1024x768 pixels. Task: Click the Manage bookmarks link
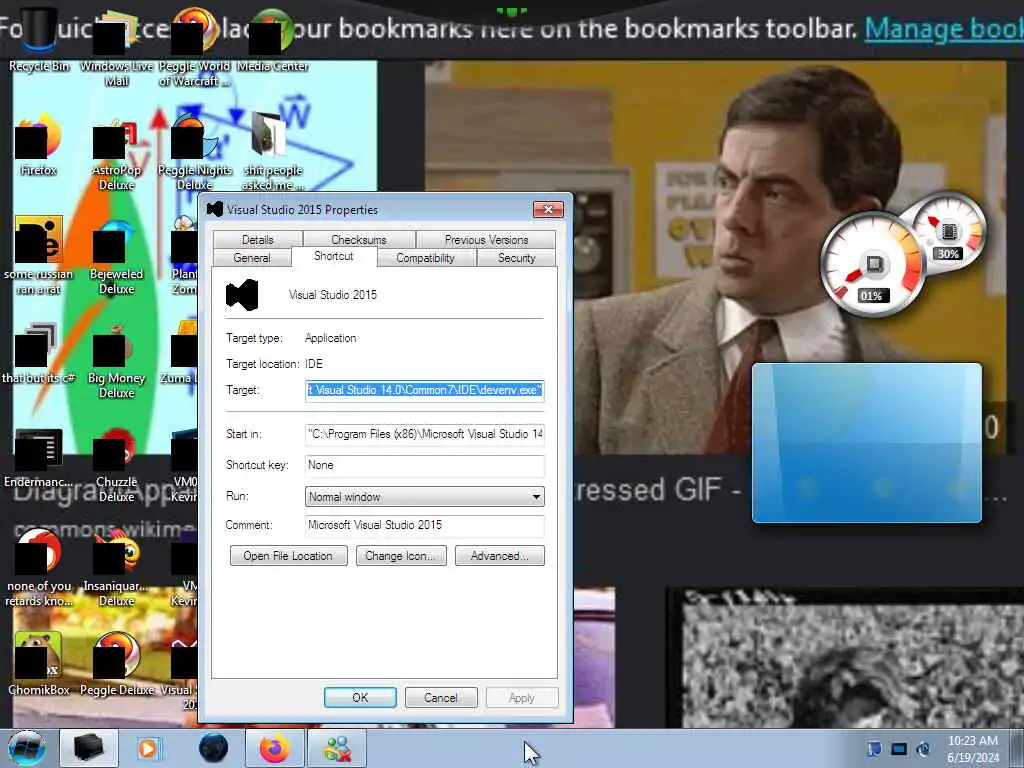pos(944,28)
